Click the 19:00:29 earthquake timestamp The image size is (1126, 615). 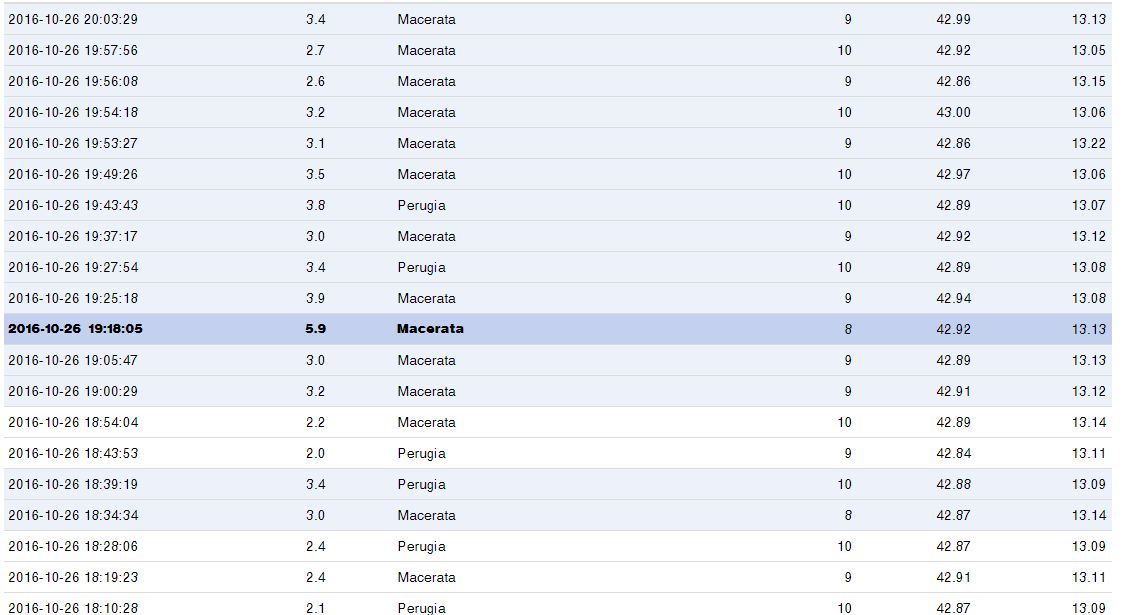73,391
